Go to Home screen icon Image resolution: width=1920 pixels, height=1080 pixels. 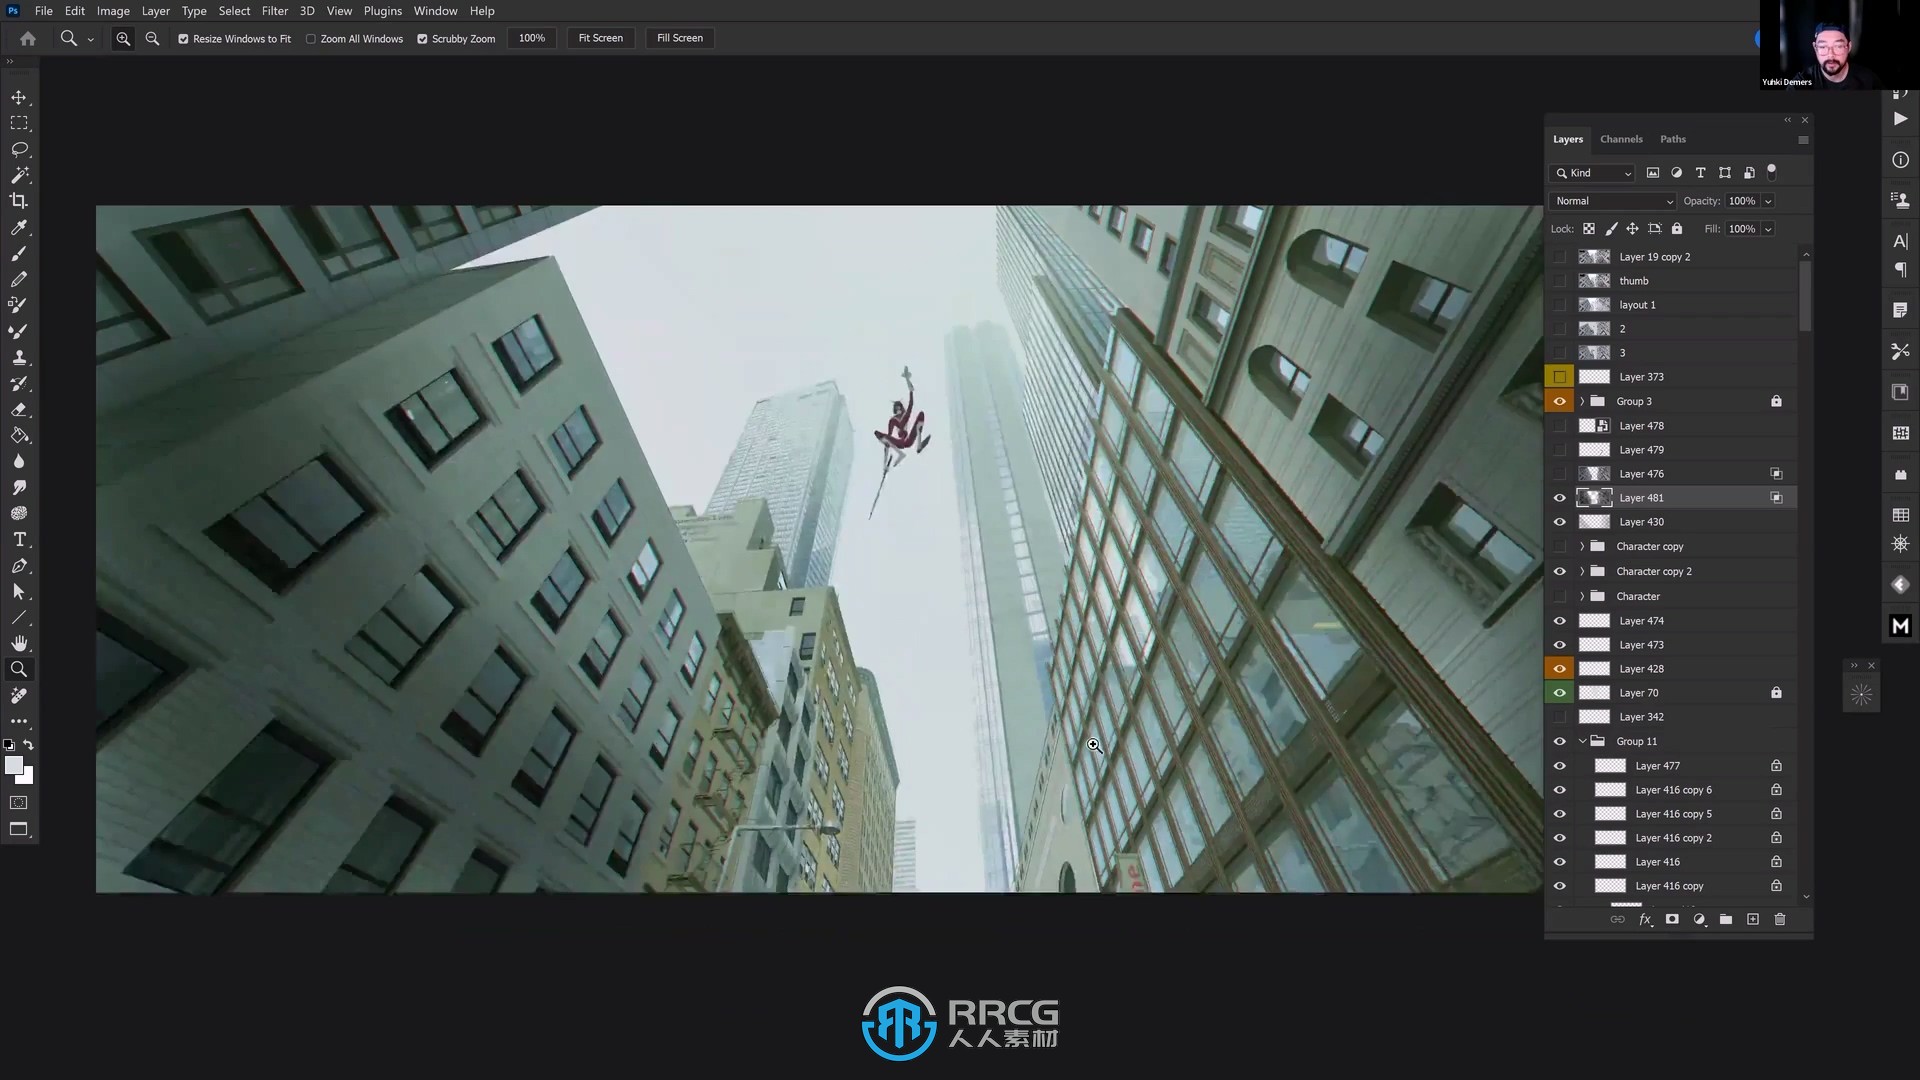click(x=28, y=38)
